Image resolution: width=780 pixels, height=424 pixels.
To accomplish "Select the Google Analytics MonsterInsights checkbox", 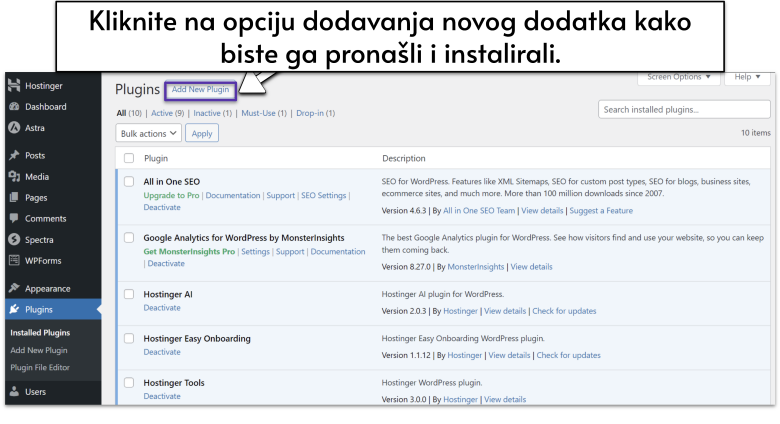I will tap(129, 238).
